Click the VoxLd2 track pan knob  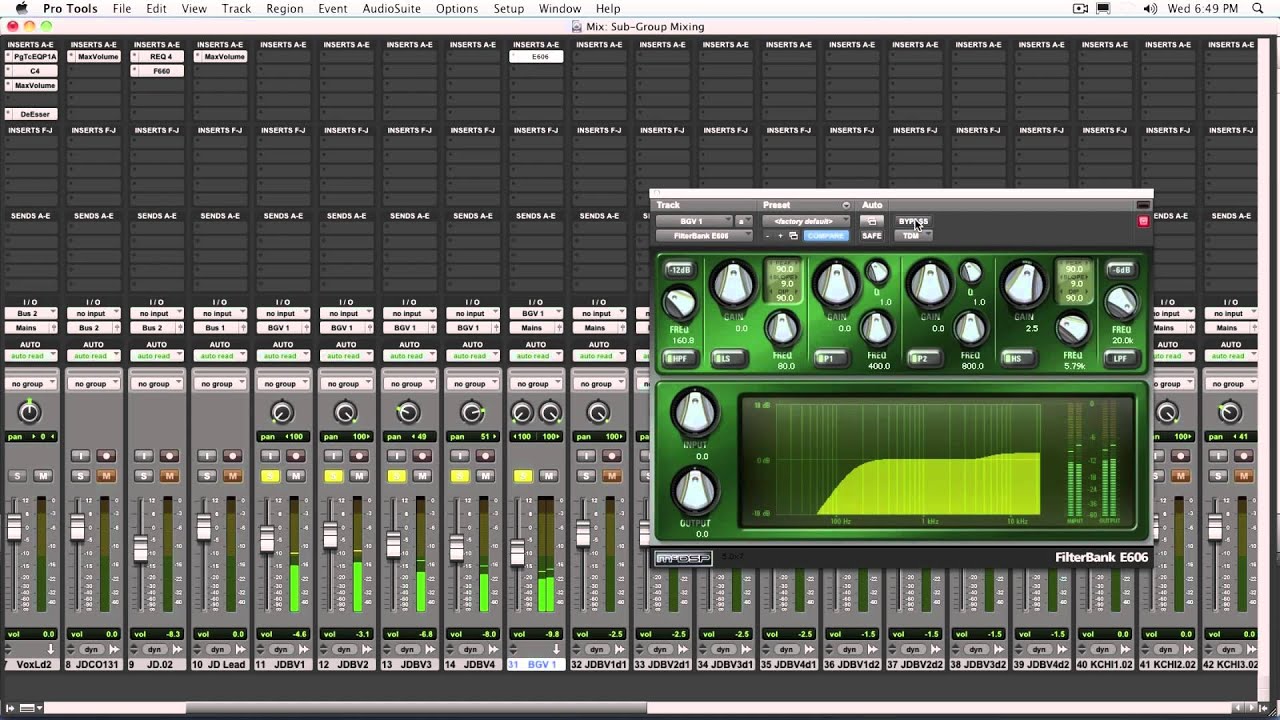[30, 412]
